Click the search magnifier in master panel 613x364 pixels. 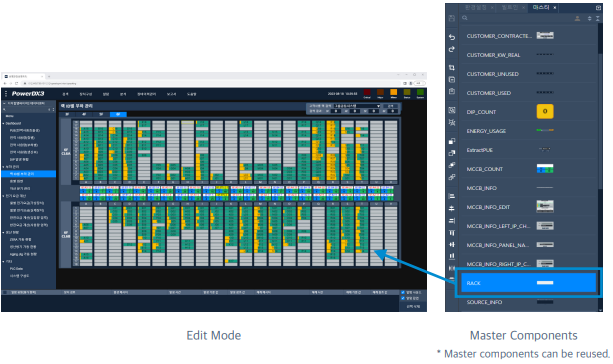[465, 18]
